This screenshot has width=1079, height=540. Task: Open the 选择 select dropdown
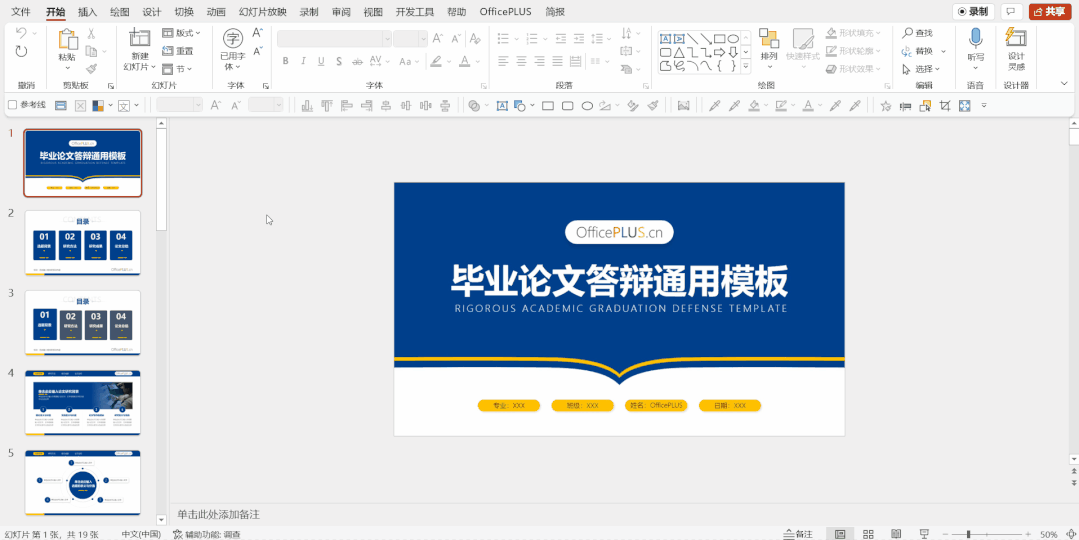coord(921,69)
